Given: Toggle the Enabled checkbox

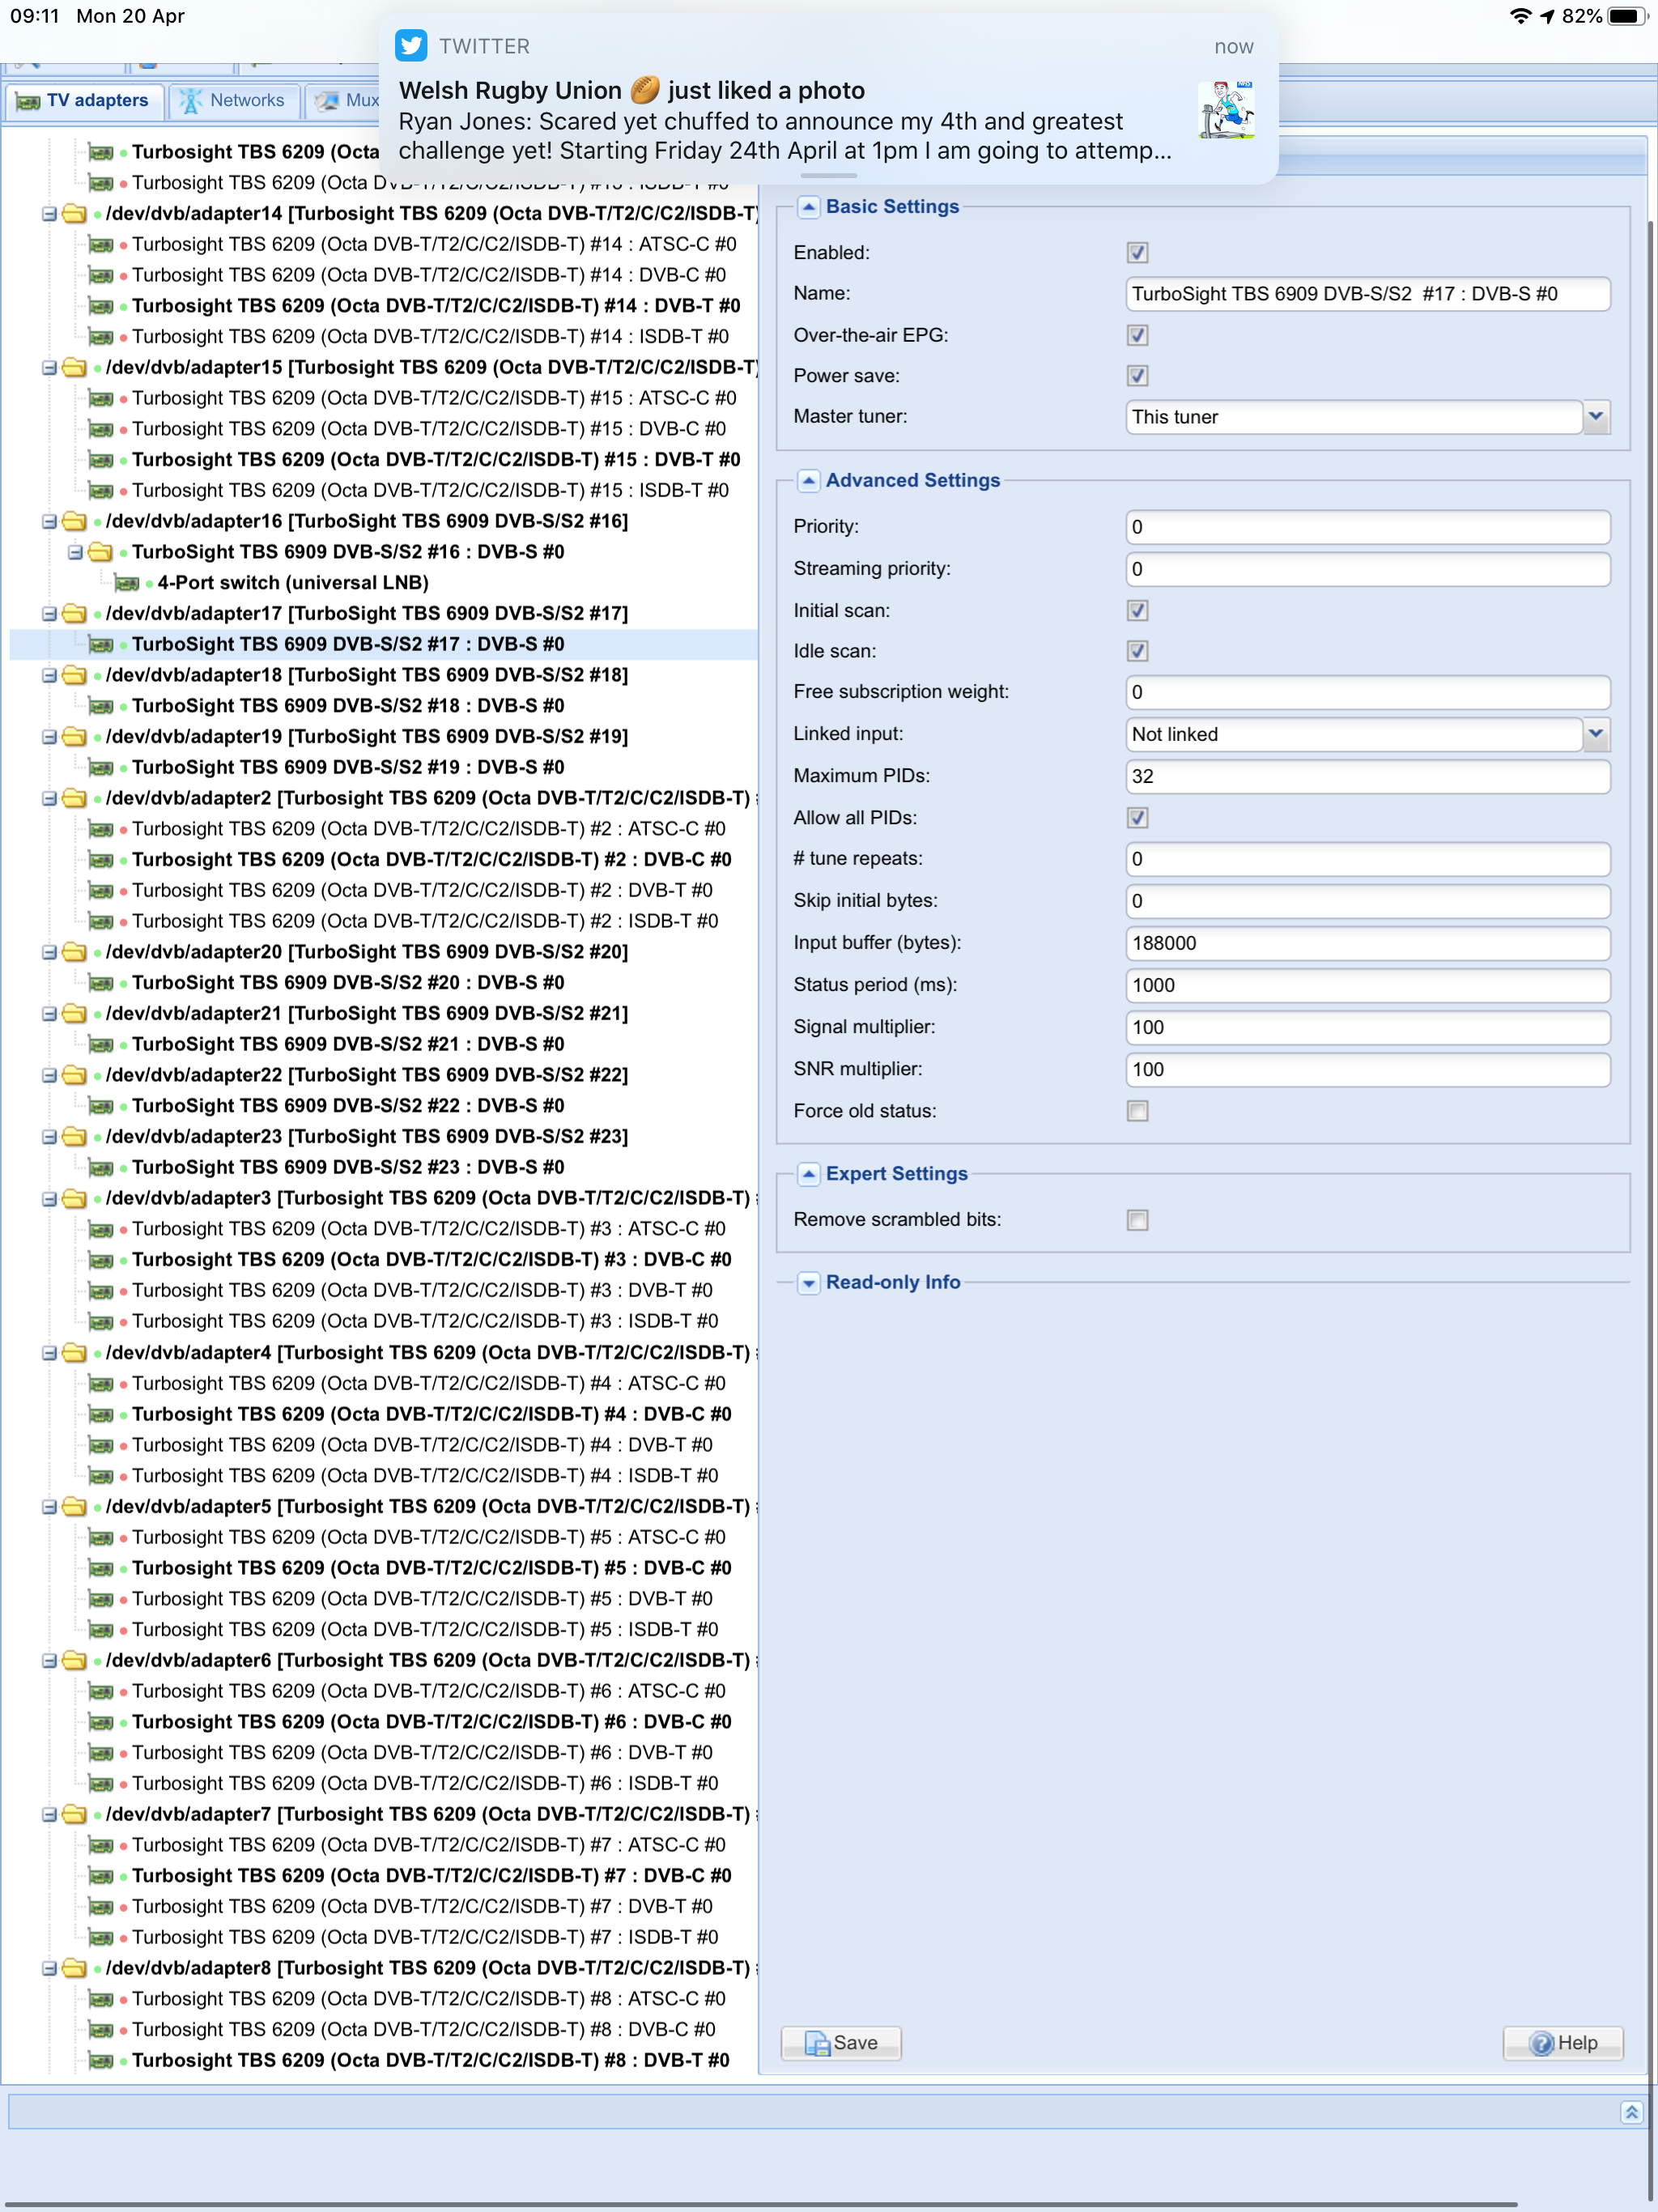Looking at the screenshot, I should tap(1137, 253).
